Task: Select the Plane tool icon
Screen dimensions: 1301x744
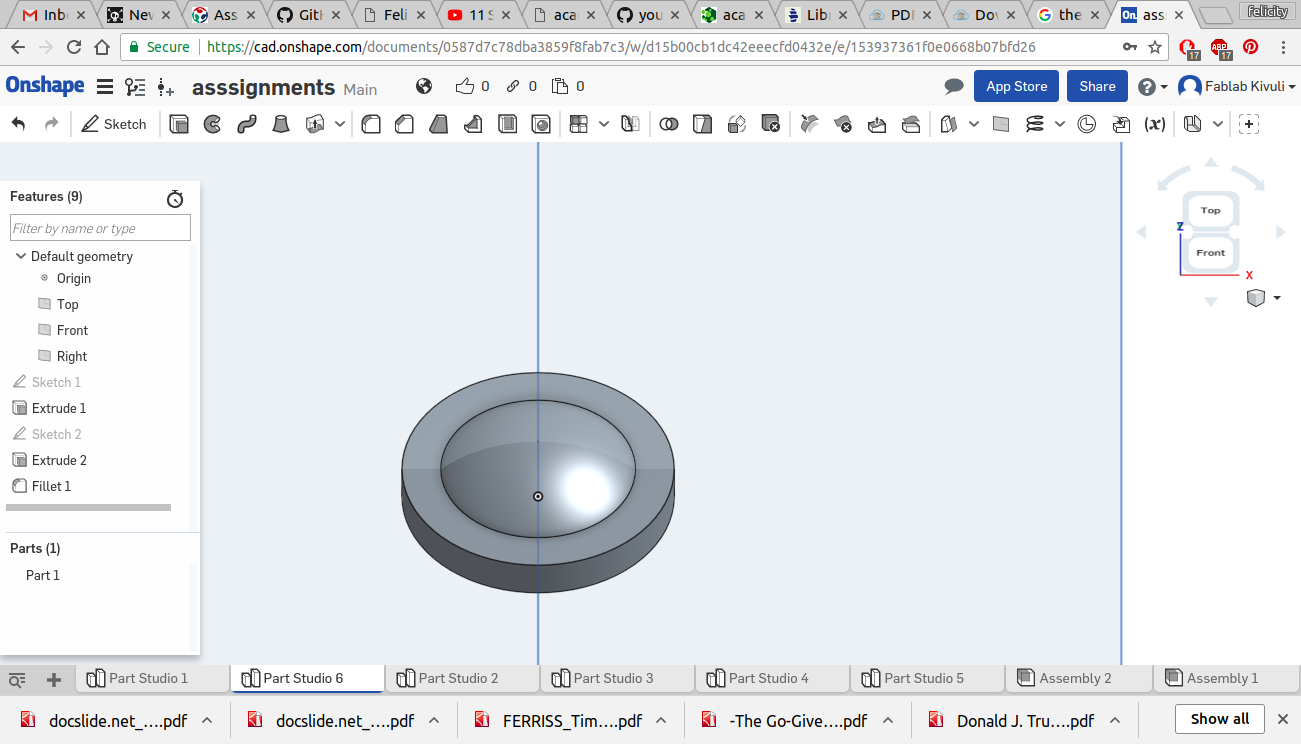Action: click(1001, 124)
